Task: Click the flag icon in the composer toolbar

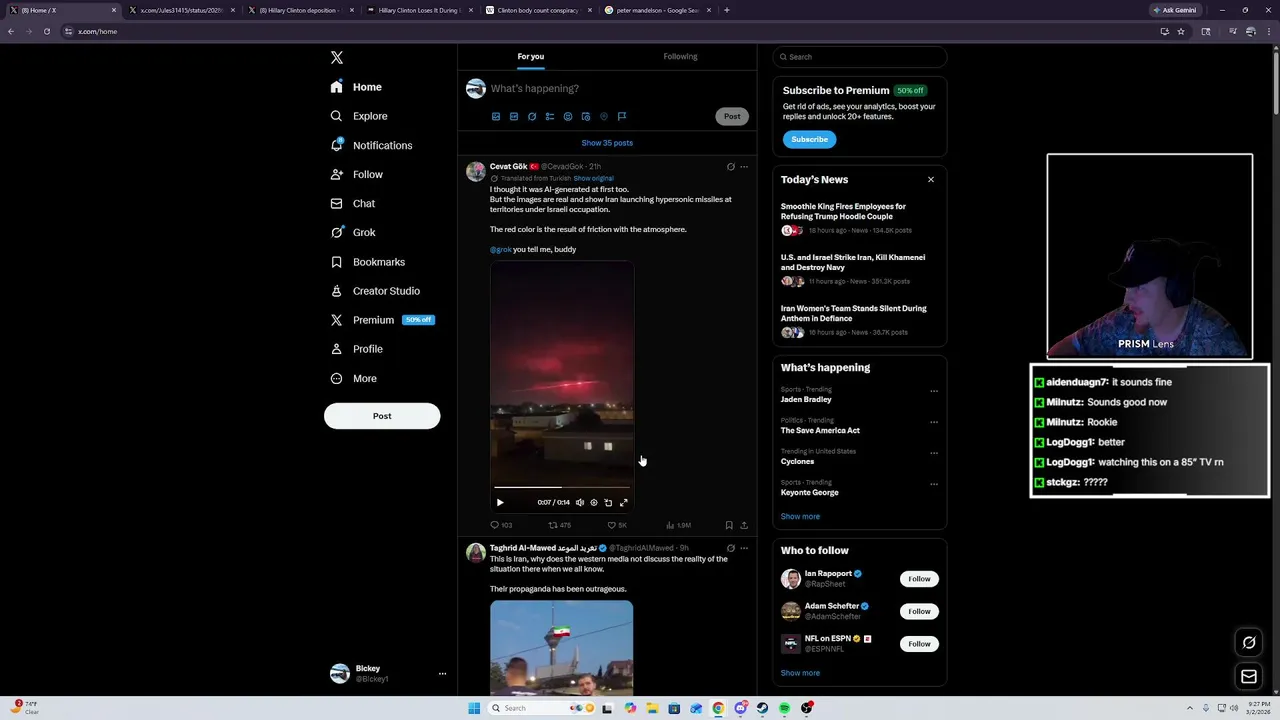Action: [622, 116]
